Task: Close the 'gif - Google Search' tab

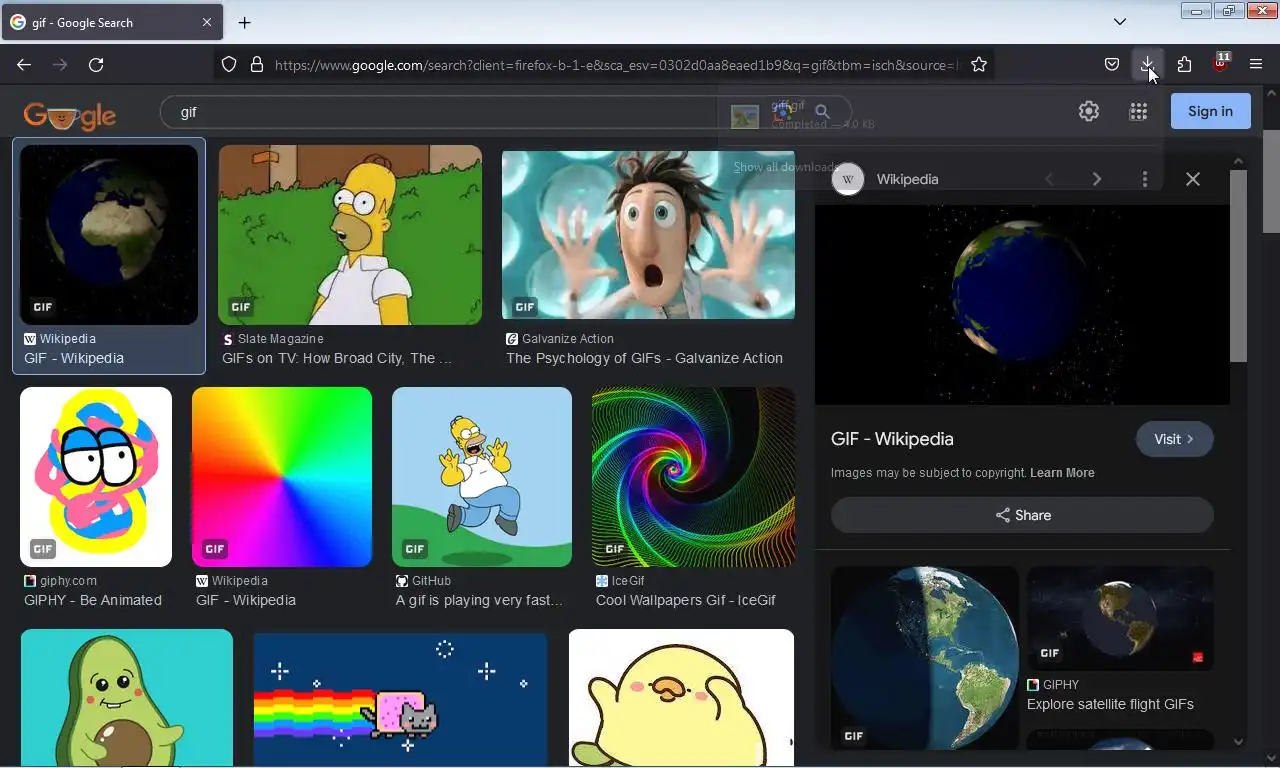Action: tap(207, 22)
